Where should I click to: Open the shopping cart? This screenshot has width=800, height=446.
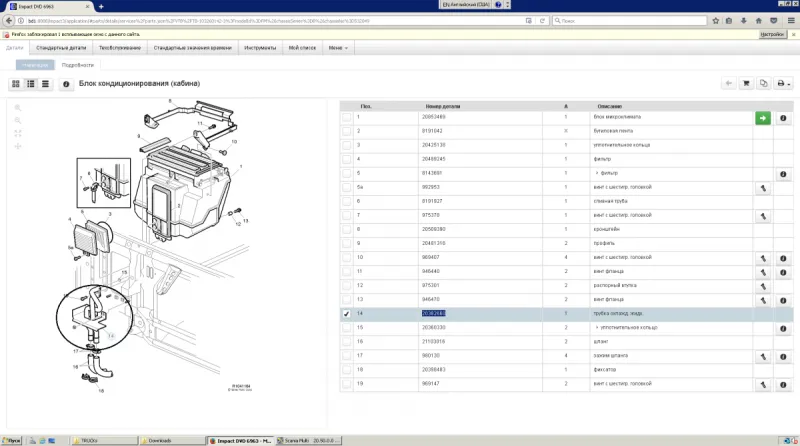tap(746, 84)
